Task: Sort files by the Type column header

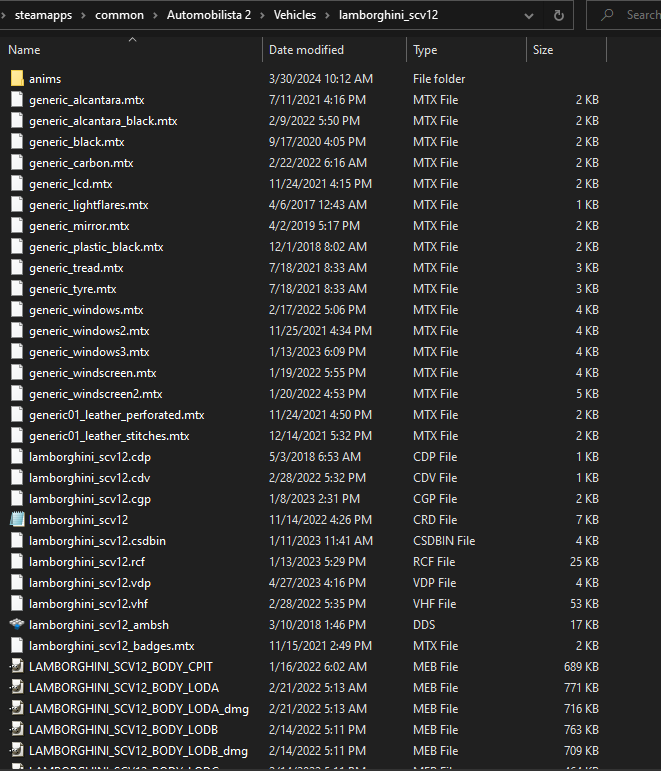Action: click(x=425, y=50)
